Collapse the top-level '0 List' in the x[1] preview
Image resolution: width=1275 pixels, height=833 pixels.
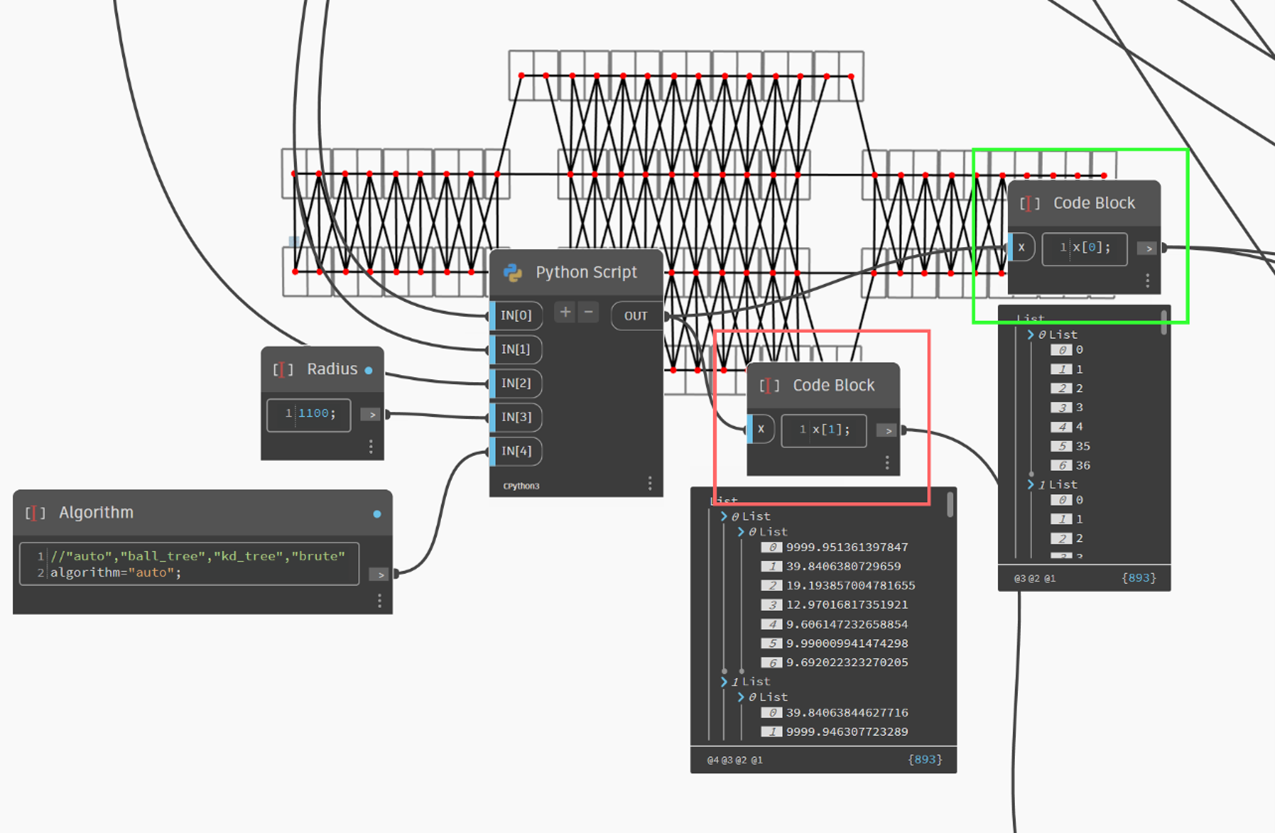tap(724, 517)
